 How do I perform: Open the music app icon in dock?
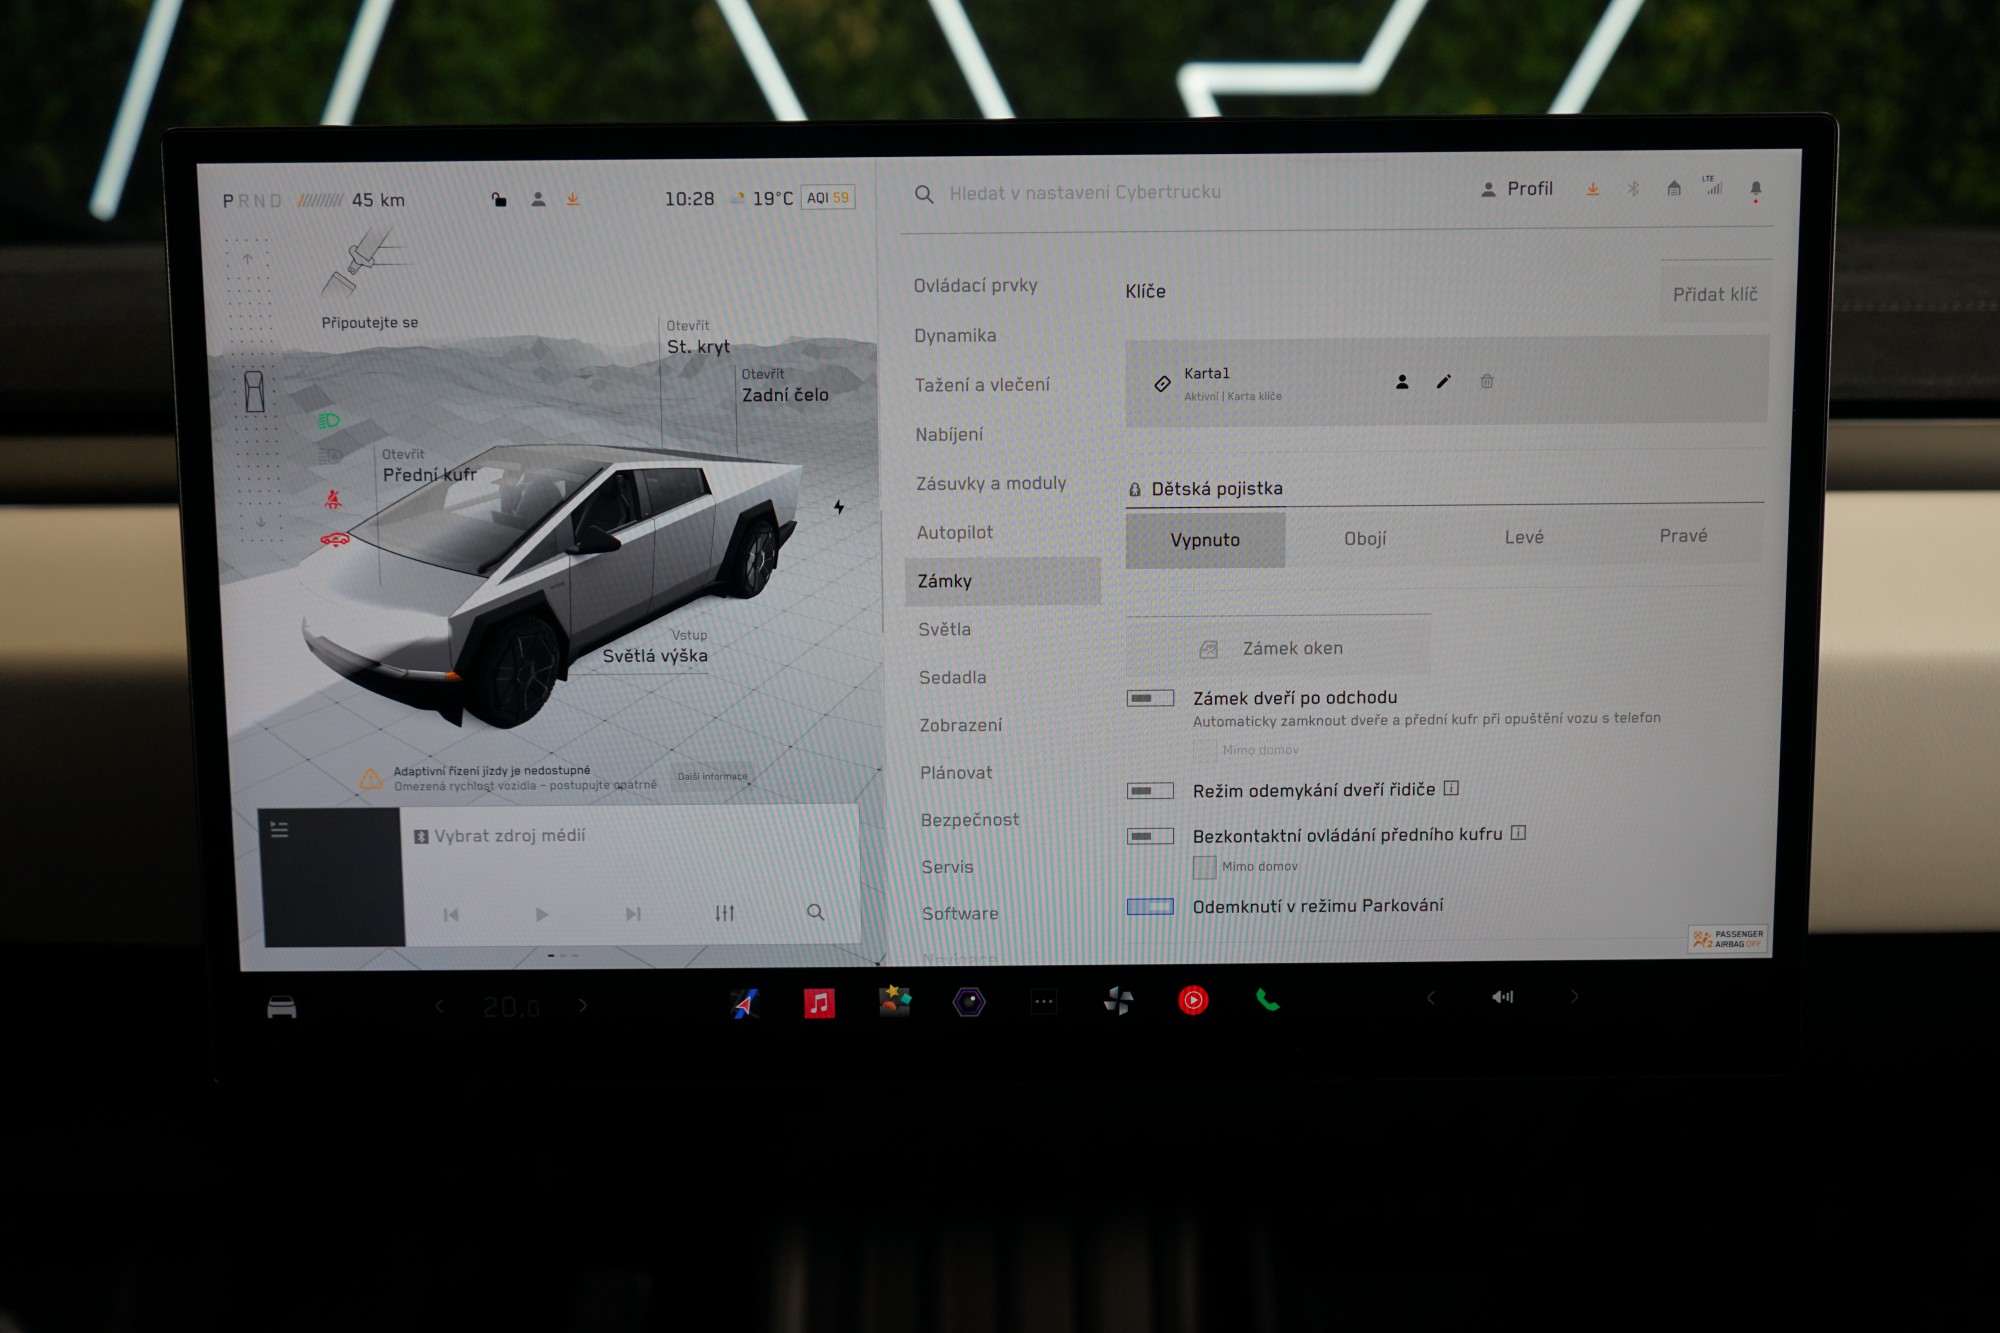tap(819, 1002)
